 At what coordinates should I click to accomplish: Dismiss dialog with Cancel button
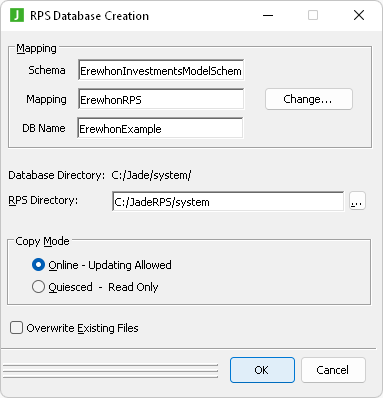[333, 370]
